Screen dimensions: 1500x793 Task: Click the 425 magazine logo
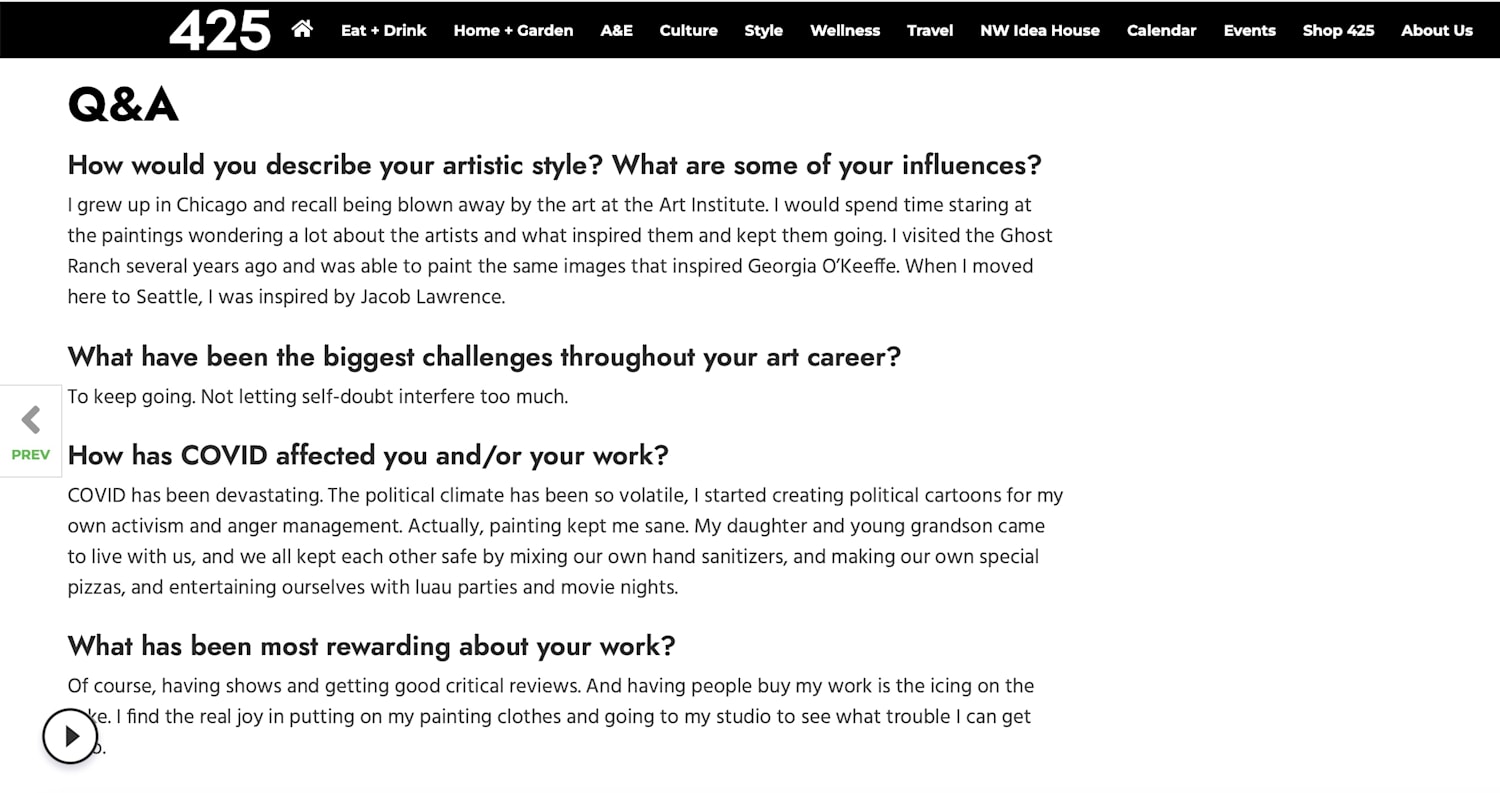[x=220, y=30]
